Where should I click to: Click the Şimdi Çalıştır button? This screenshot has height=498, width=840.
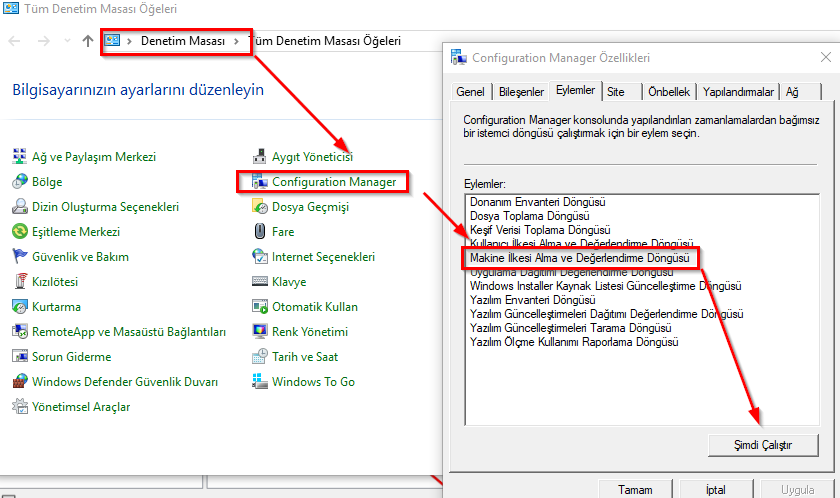pyautogui.click(x=763, y=445)
